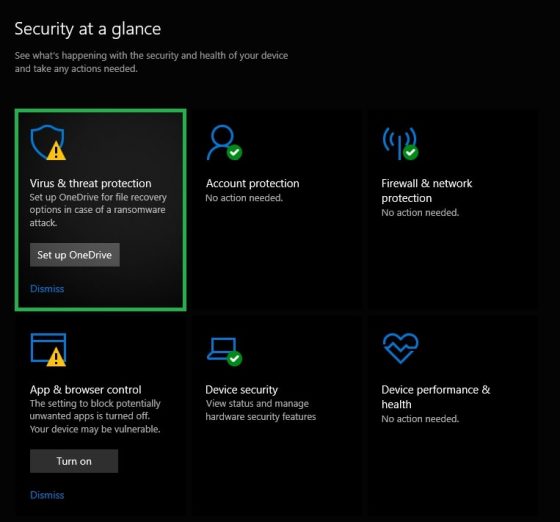The height and width of the screenshot is (522, 560).
Task: Click the Virus & threat protection shield icon
Action: (x=48, y=142)
